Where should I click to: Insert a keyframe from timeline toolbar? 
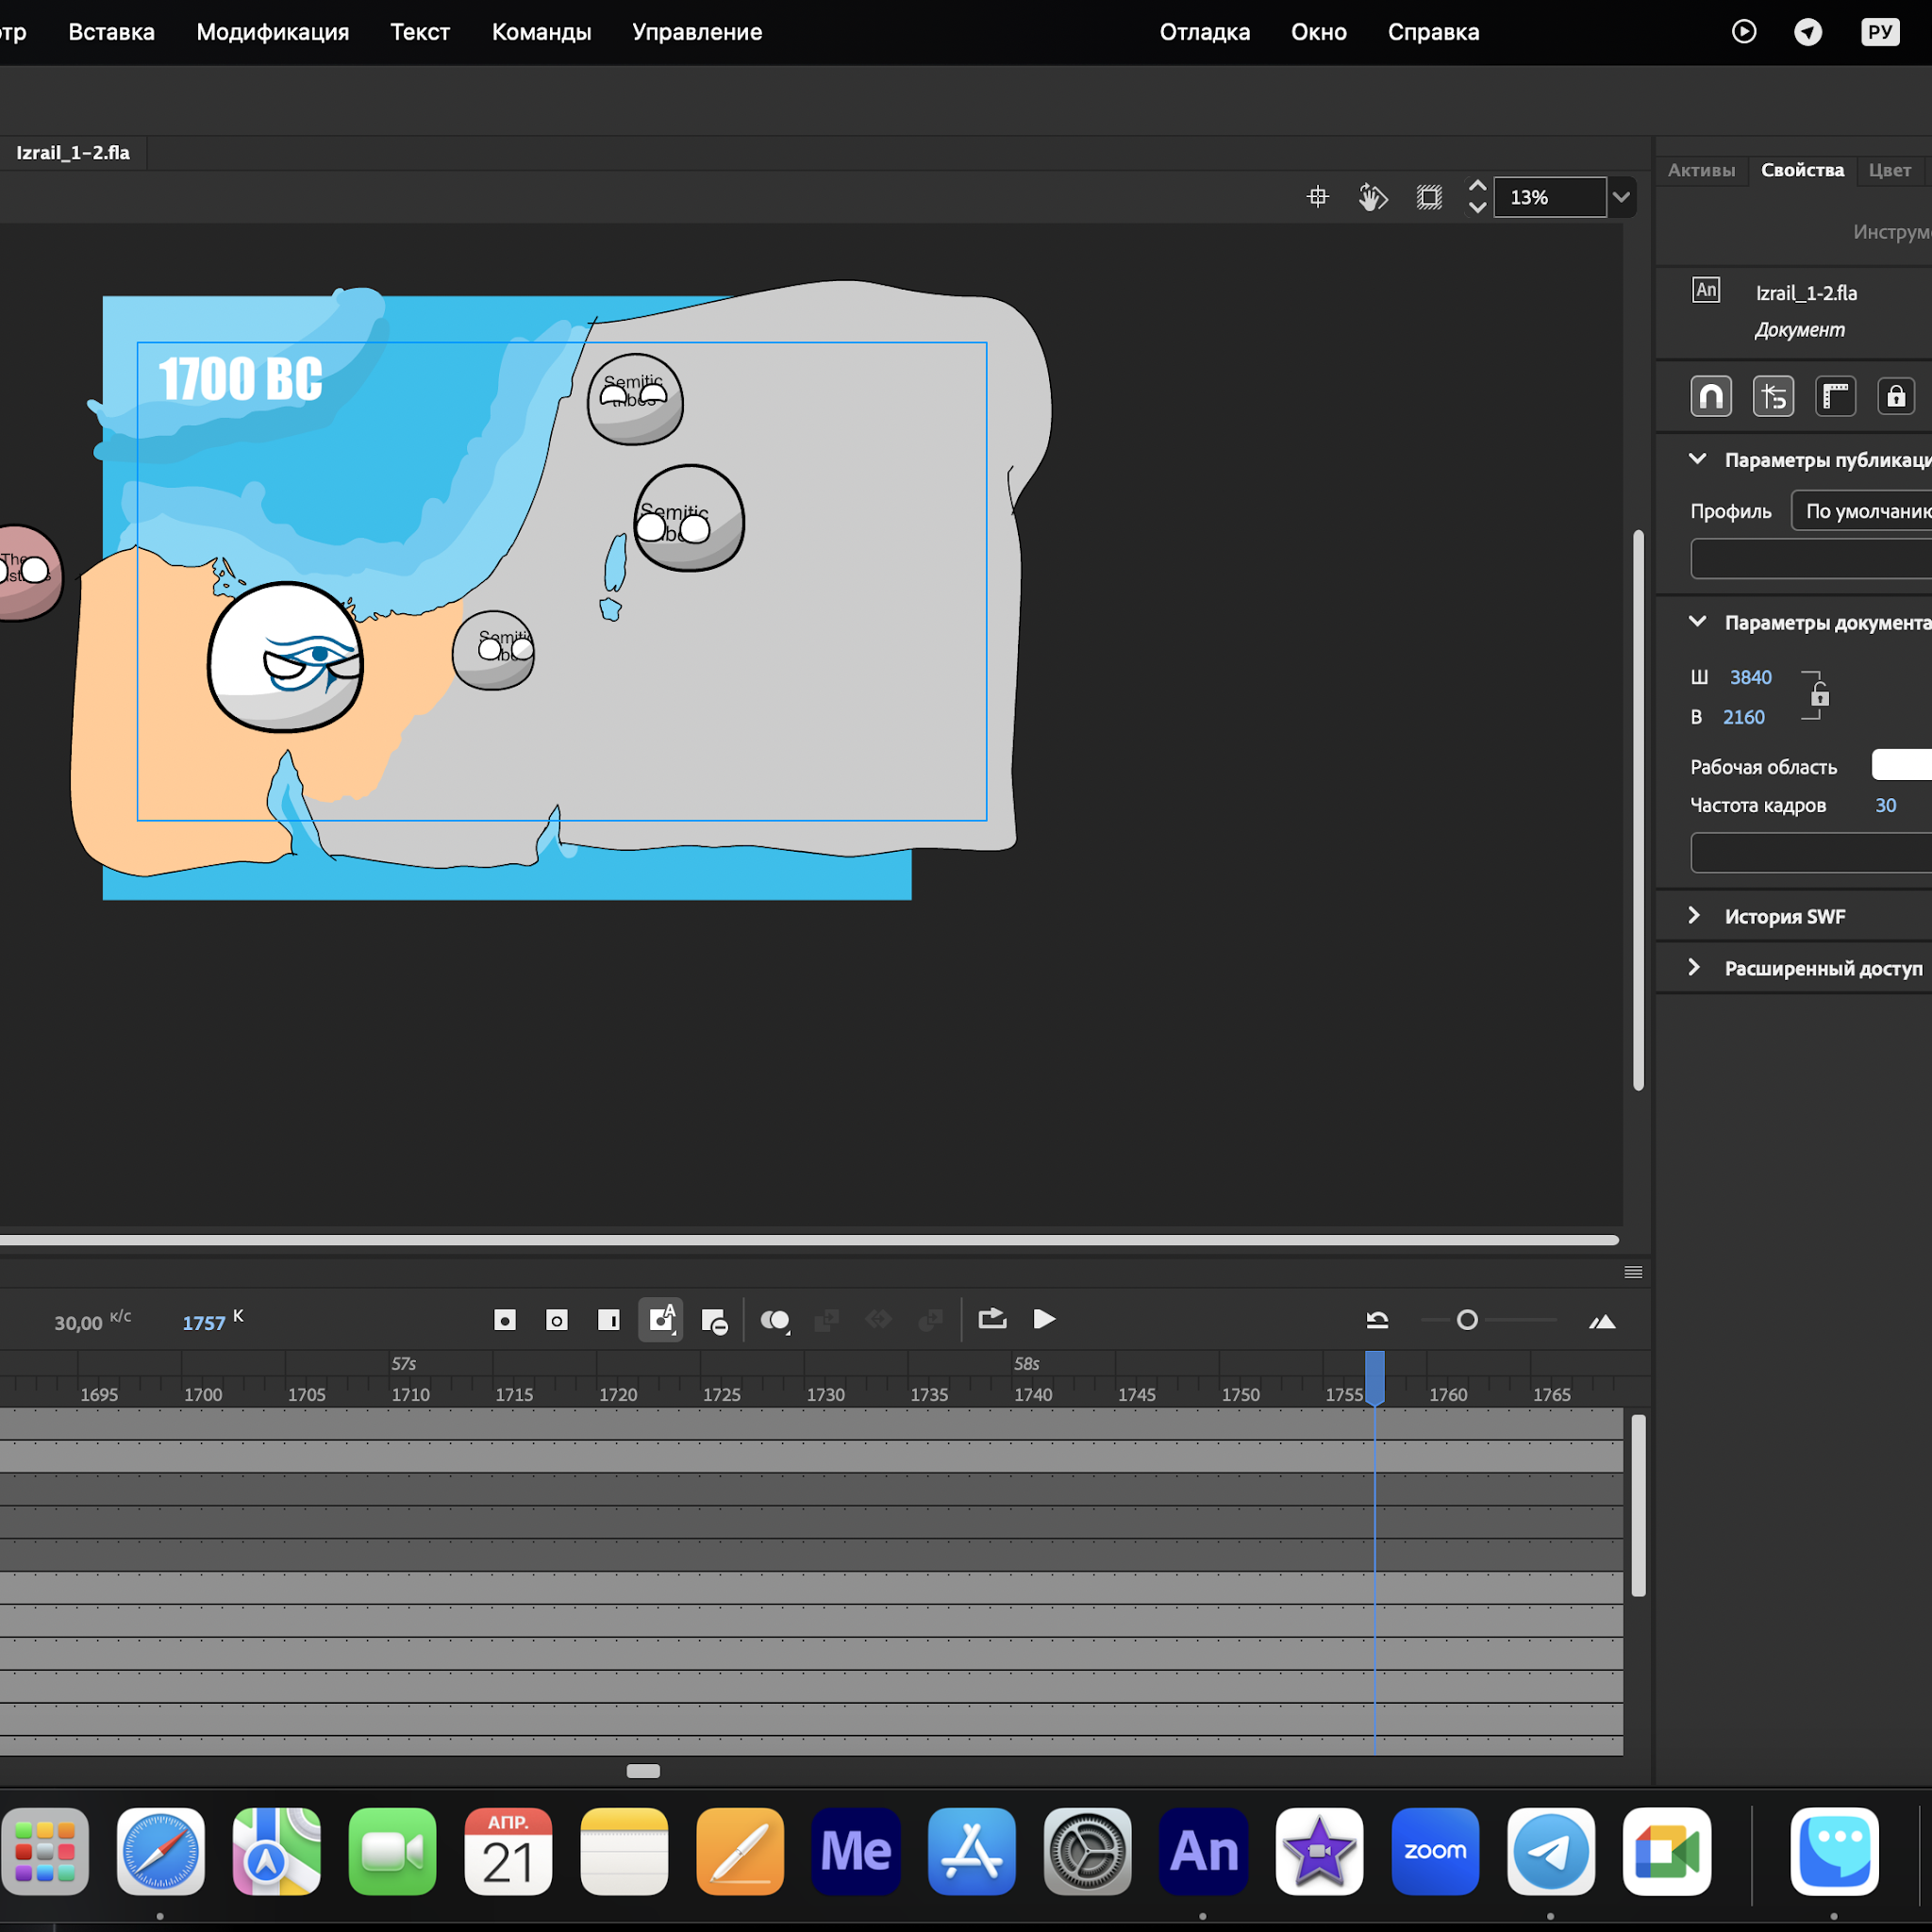pyautogui.click(x=505, y=1320)
